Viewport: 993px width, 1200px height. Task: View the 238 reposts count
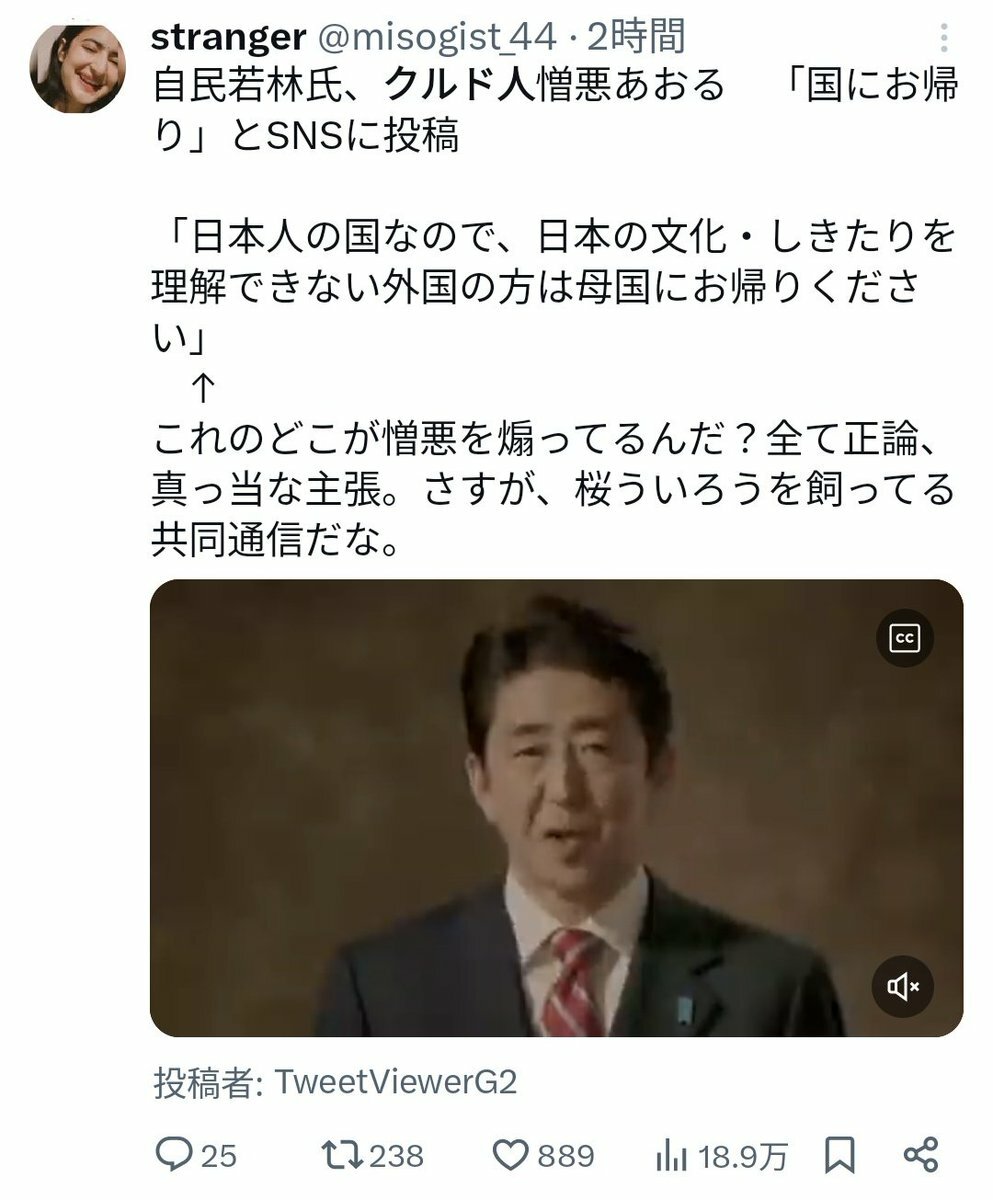point(397,1156)
